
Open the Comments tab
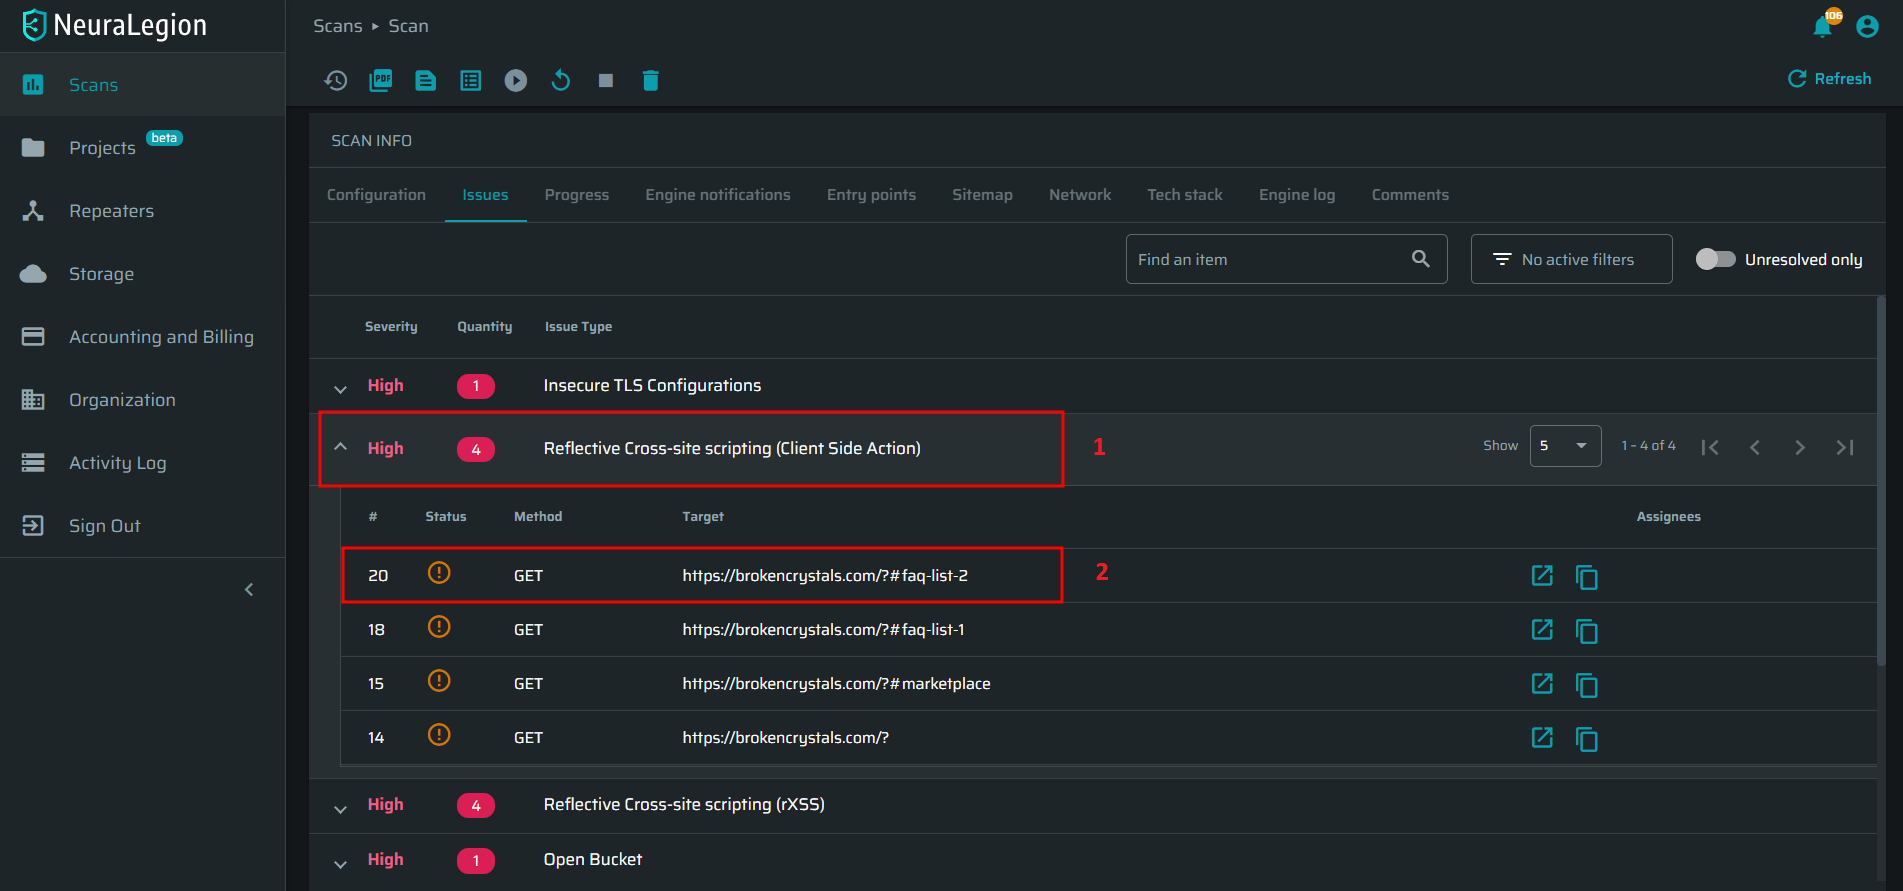tap(1410, 195)
